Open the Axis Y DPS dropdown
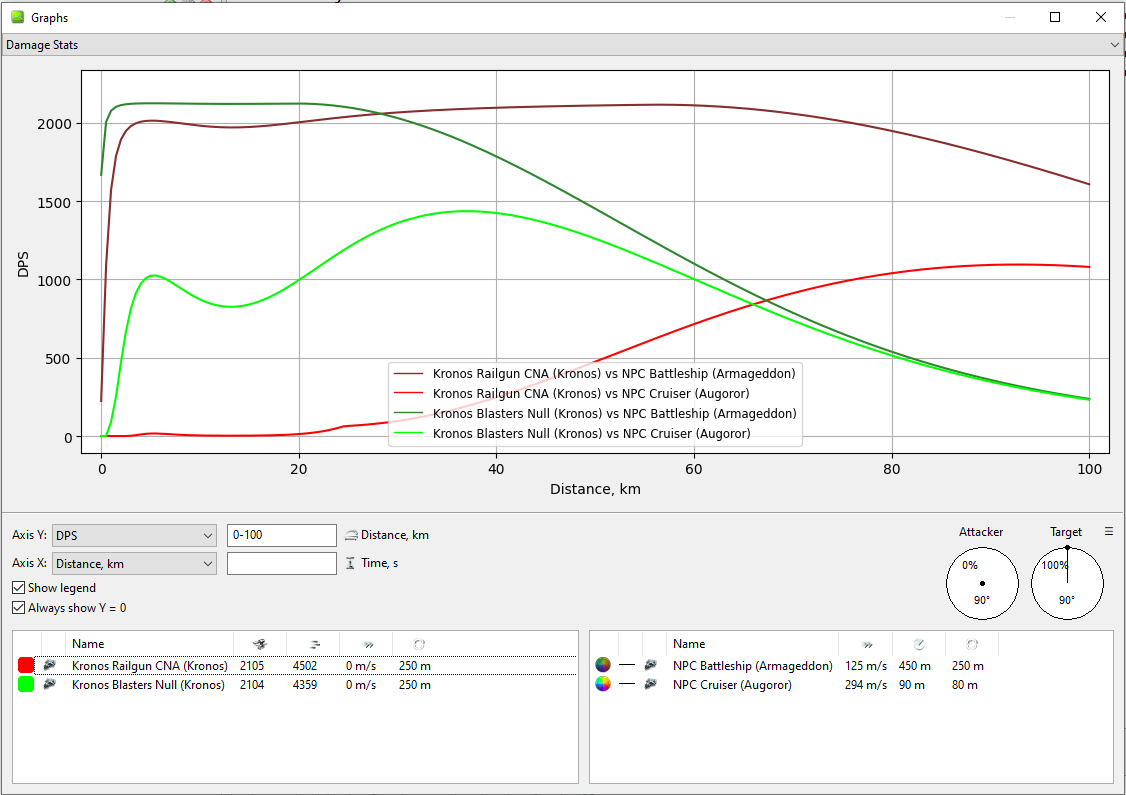 (134, 536)
